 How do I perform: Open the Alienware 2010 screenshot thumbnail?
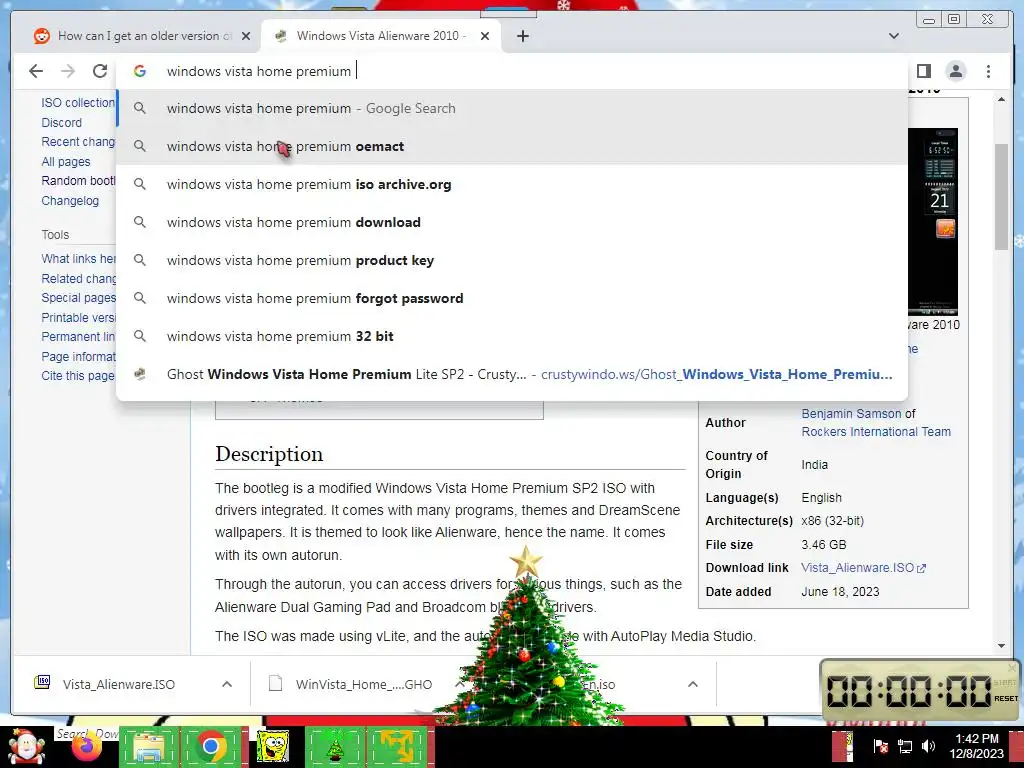(933, 222)
